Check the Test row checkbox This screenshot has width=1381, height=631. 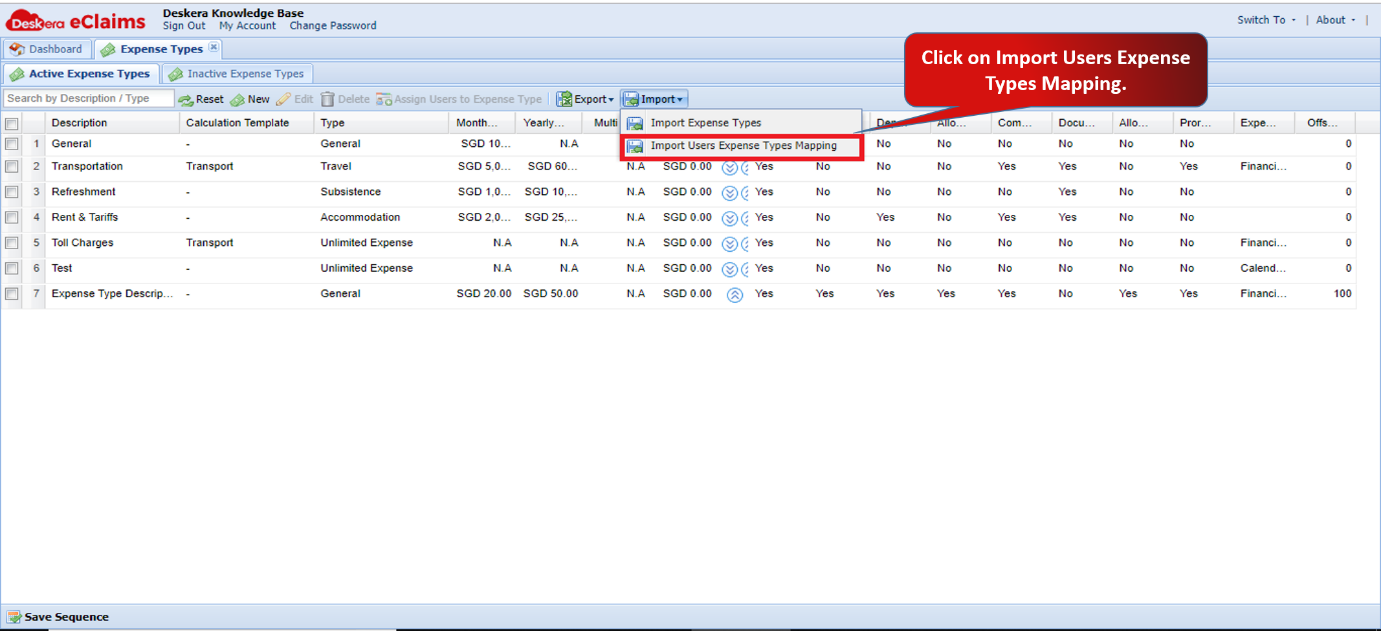(x=11, y=269)
